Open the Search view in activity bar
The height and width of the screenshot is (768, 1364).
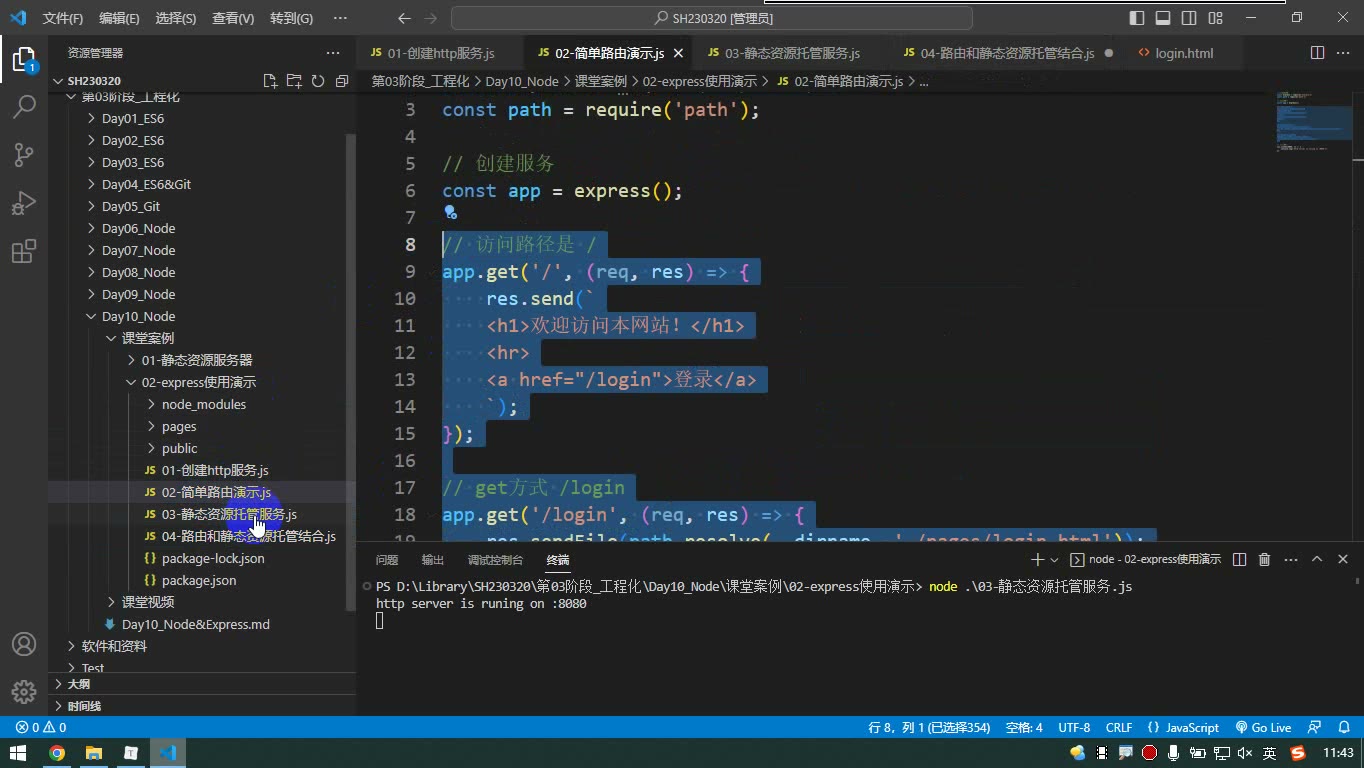(x=24, y=106)
